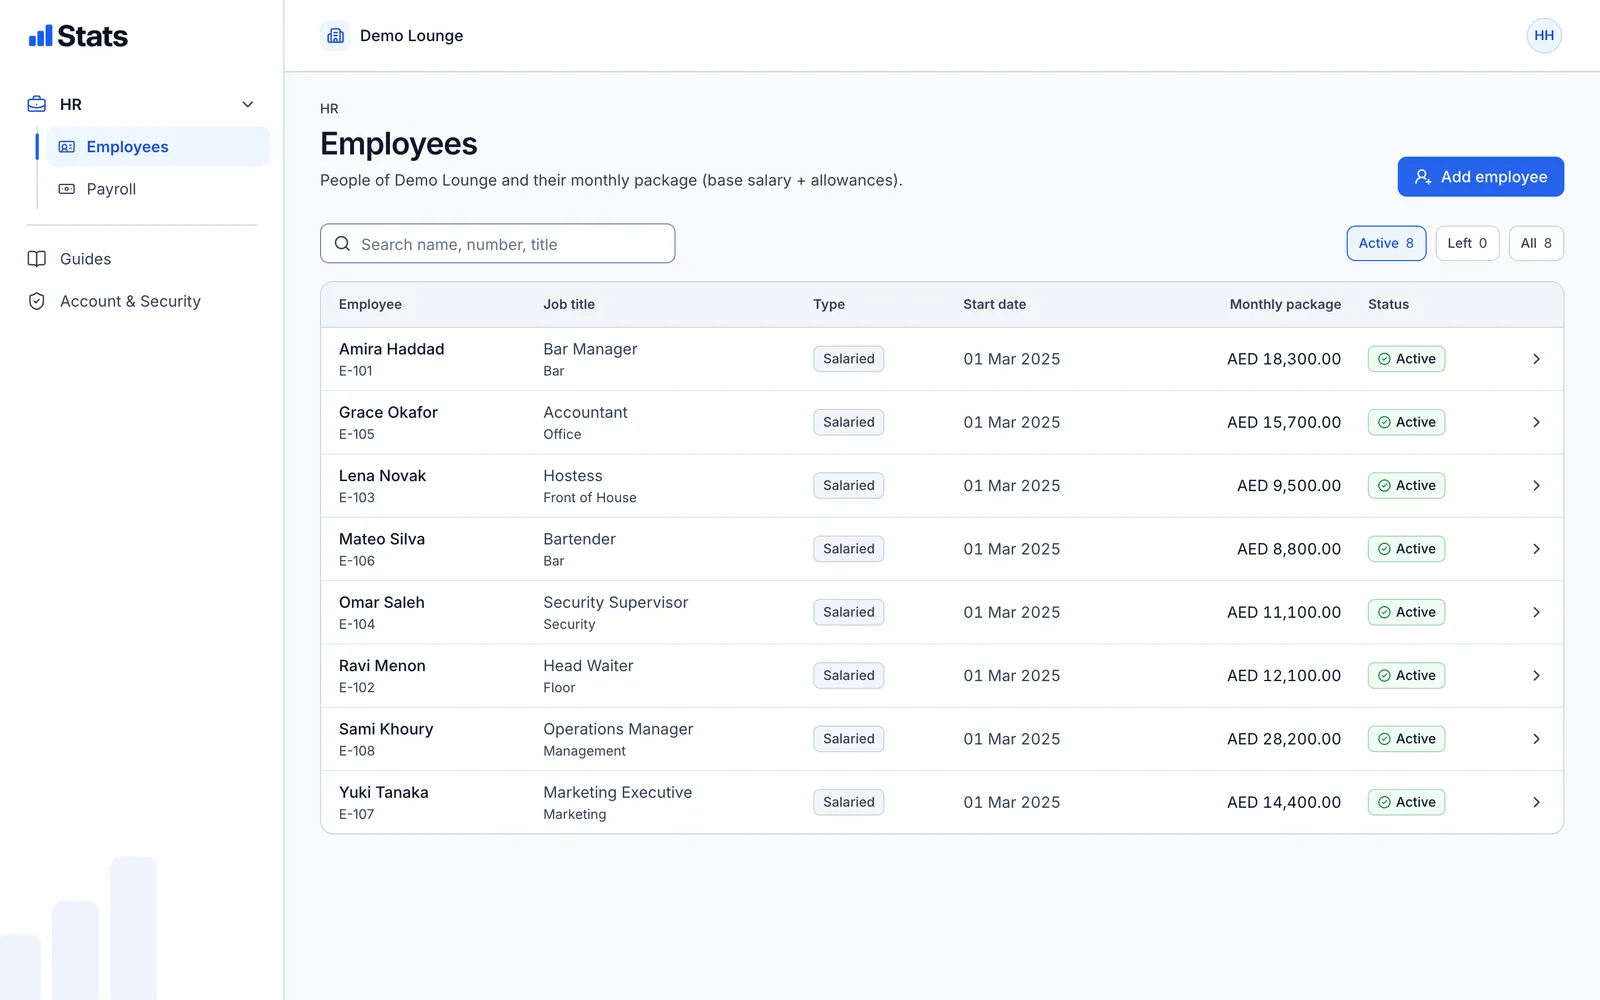Open Employees in the sidebar
1600x1000 pixels.
point(158,147)
